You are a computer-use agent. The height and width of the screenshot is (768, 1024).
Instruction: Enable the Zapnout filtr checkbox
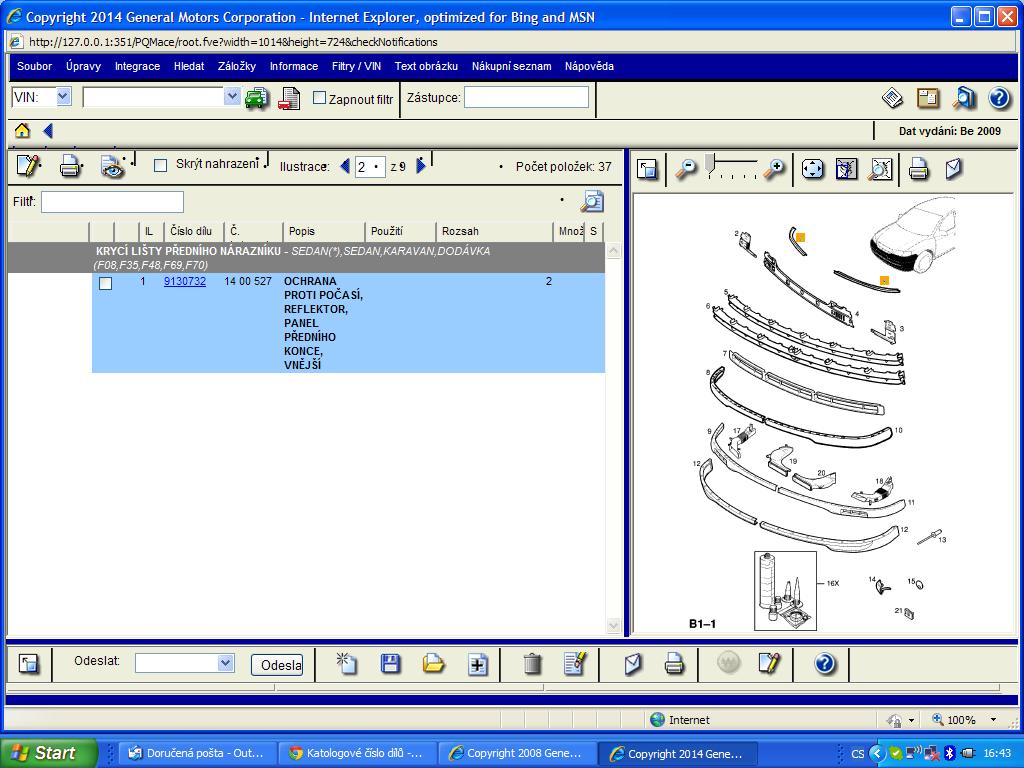[x=320, y=98]
